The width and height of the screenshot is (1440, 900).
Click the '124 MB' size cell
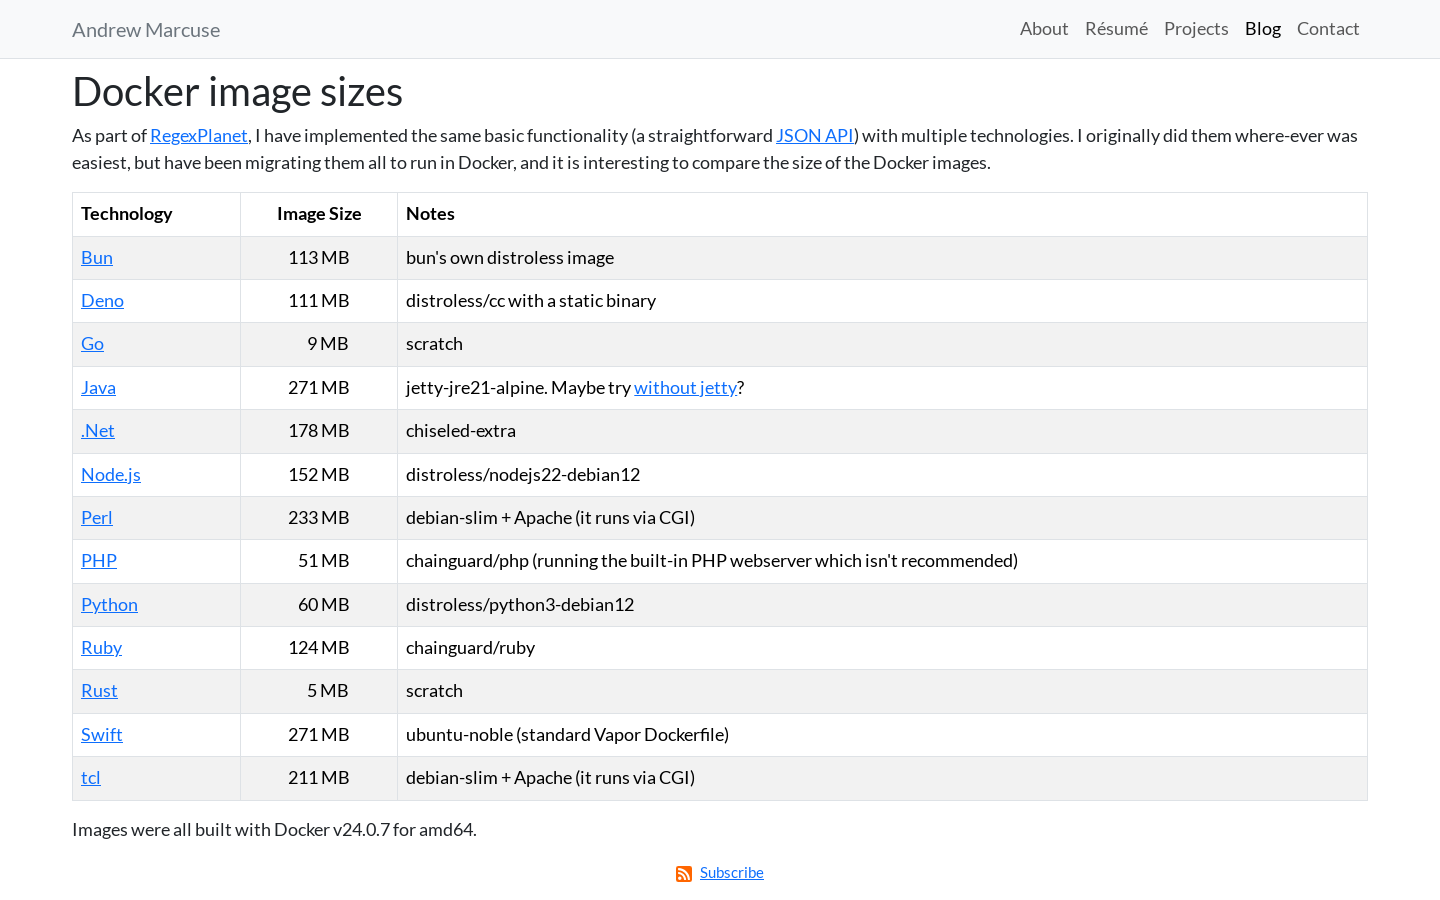click(319, 648)
